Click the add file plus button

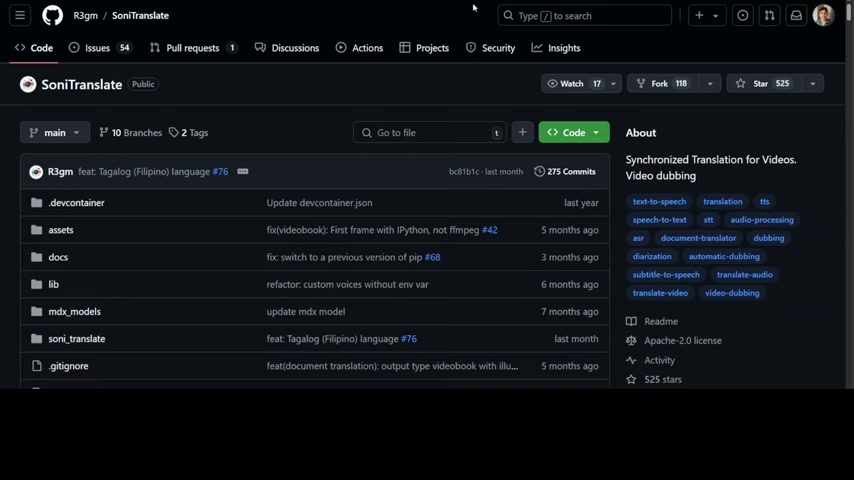(522, 132)
